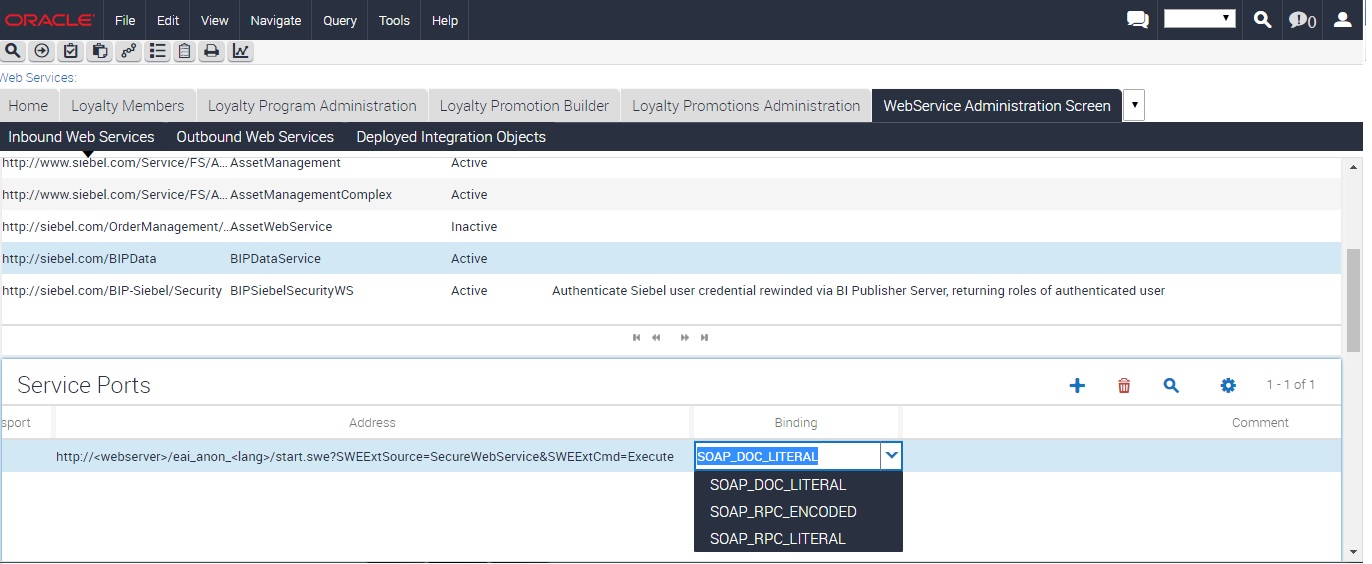Click the paste clipboard toolbar icon

coord(99,51)
